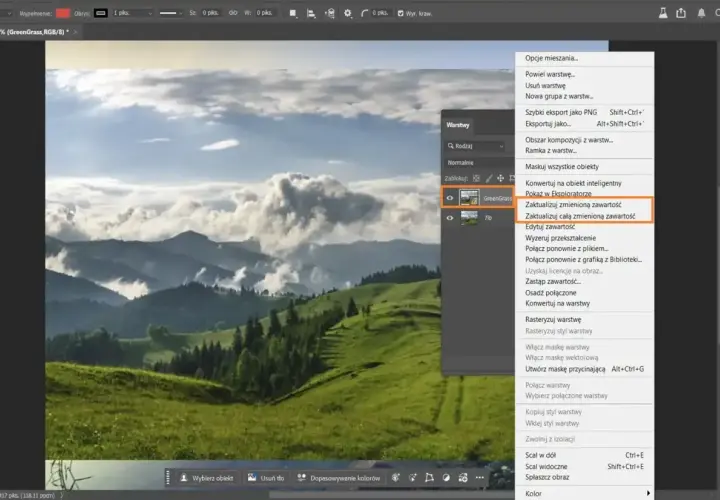
Task: Click the Sz. width input field
Action: click(x=210, y=13)
